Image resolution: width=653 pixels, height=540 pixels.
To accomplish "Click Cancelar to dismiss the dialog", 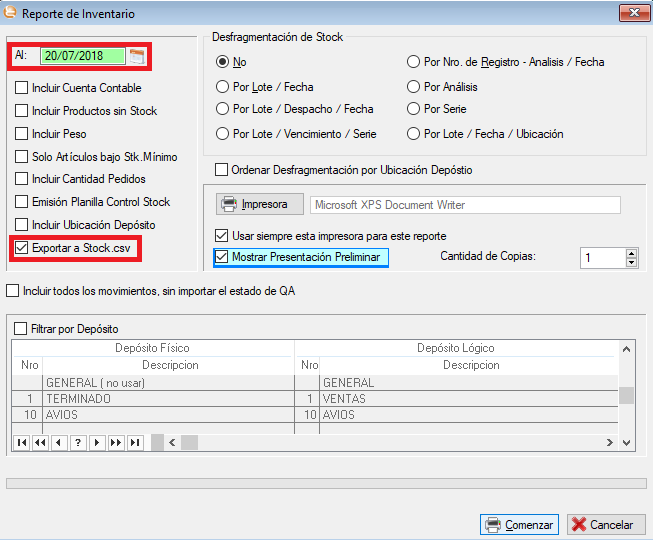I will pyautogui.click(x=605, y=524).
